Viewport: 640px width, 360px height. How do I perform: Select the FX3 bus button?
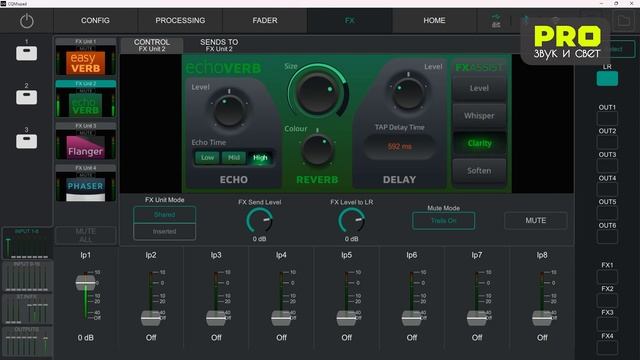tap(607, 324)
